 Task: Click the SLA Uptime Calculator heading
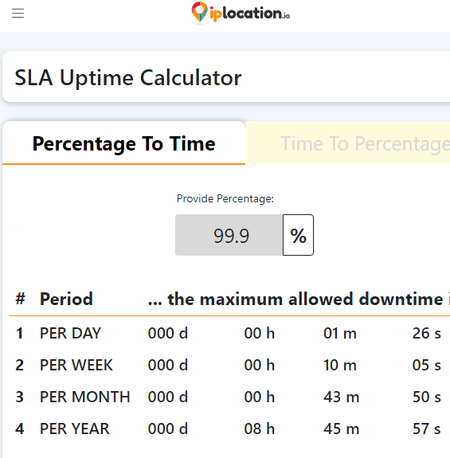[128, 78]
